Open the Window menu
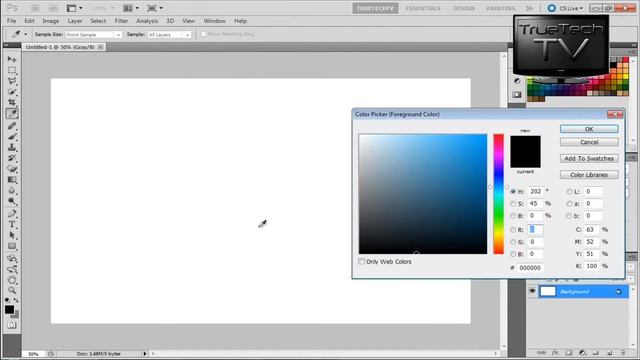Screen dimensions: 640x360 (214, 21)
